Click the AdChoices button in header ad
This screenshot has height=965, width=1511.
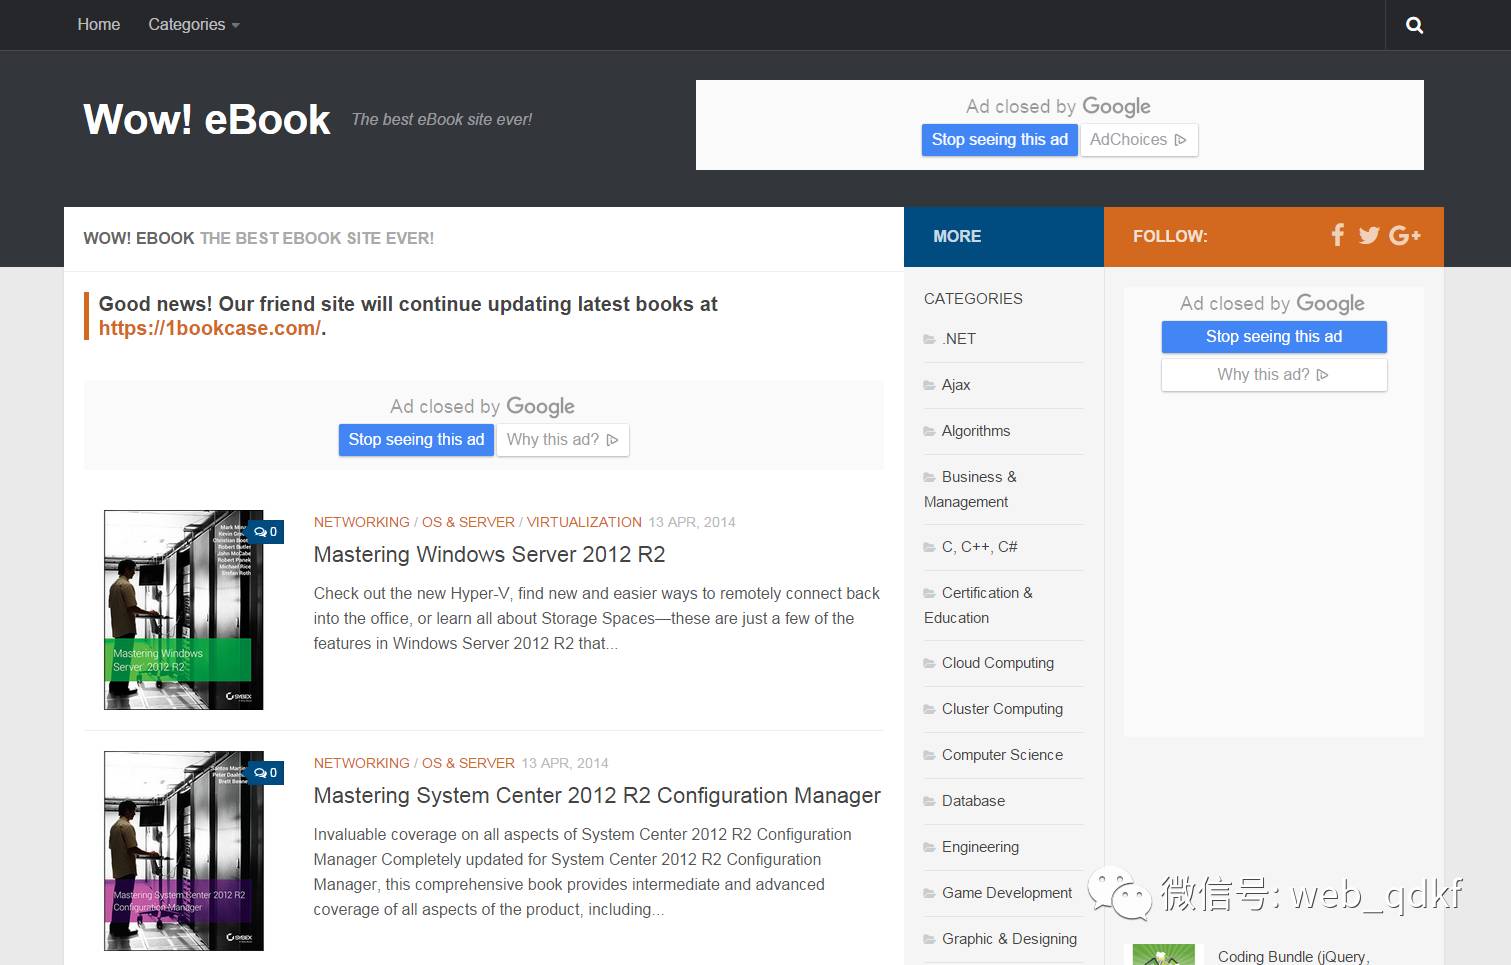click(x=1138, y=140)
